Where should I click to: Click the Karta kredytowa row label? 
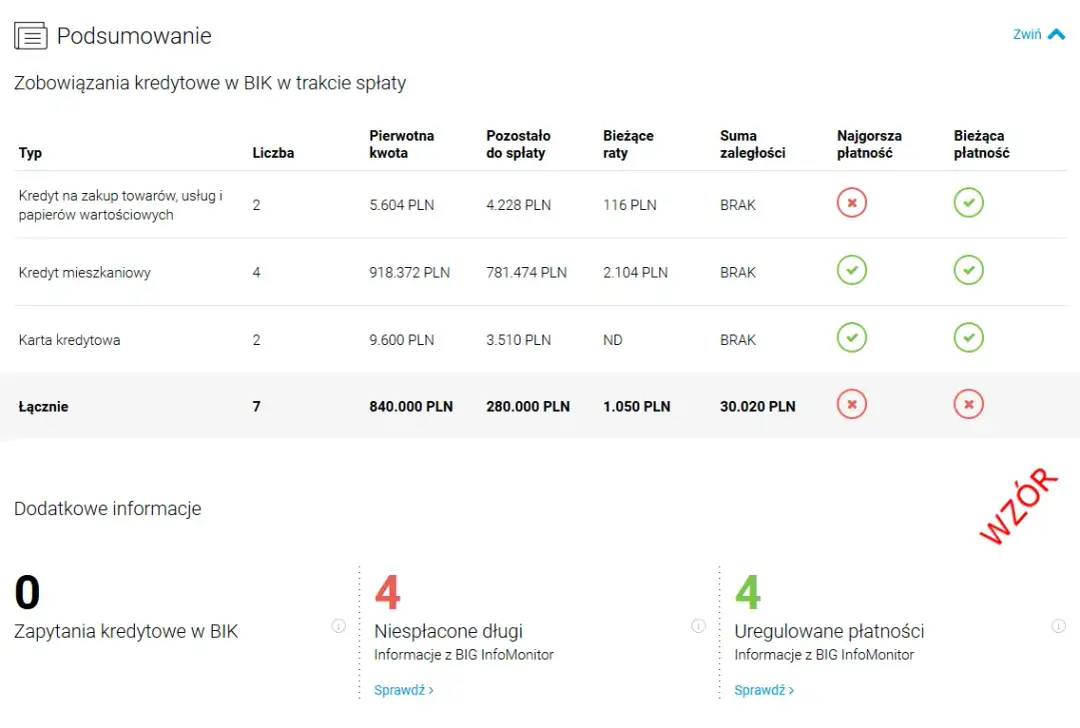(x=69, y=340)
